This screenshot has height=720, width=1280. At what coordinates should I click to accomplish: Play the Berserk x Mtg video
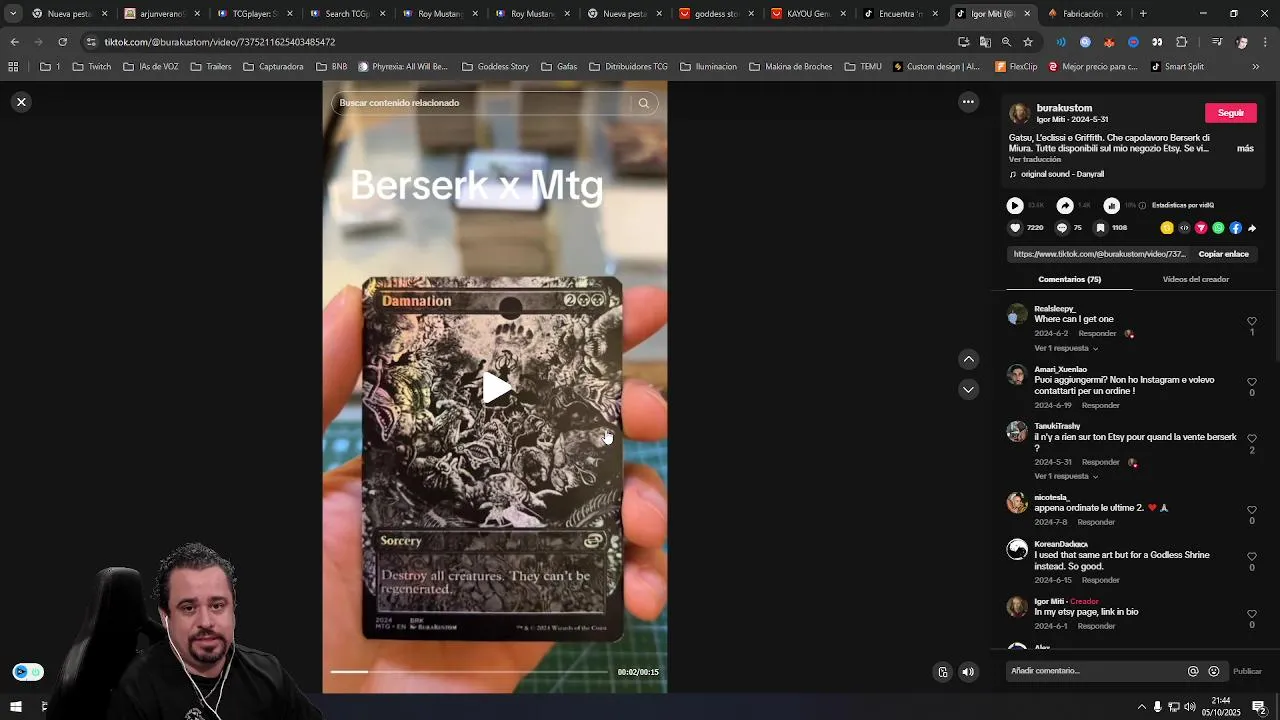coord(495,388)
